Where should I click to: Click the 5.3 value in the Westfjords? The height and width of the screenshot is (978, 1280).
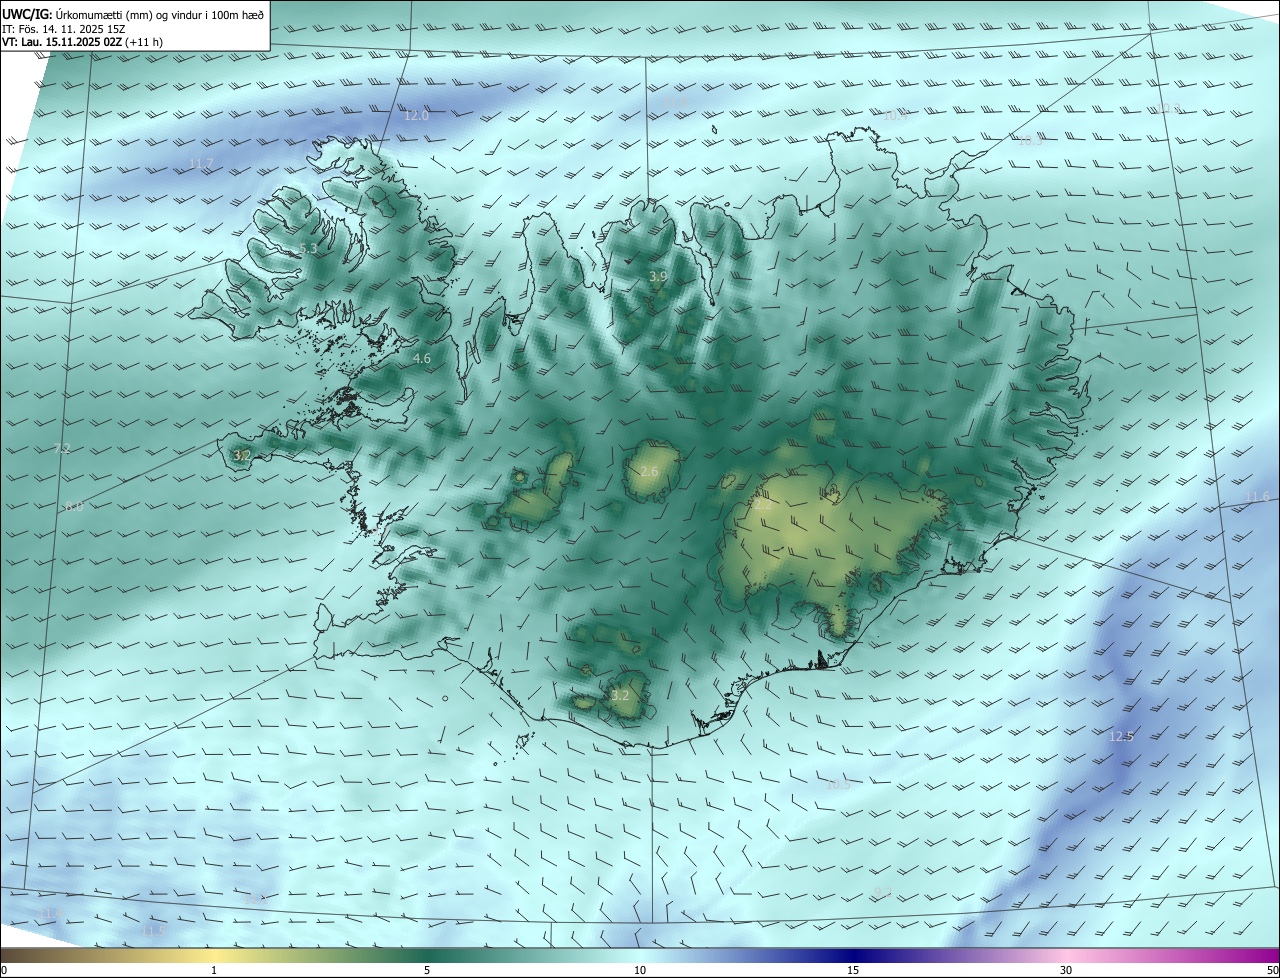click(308, 249)
